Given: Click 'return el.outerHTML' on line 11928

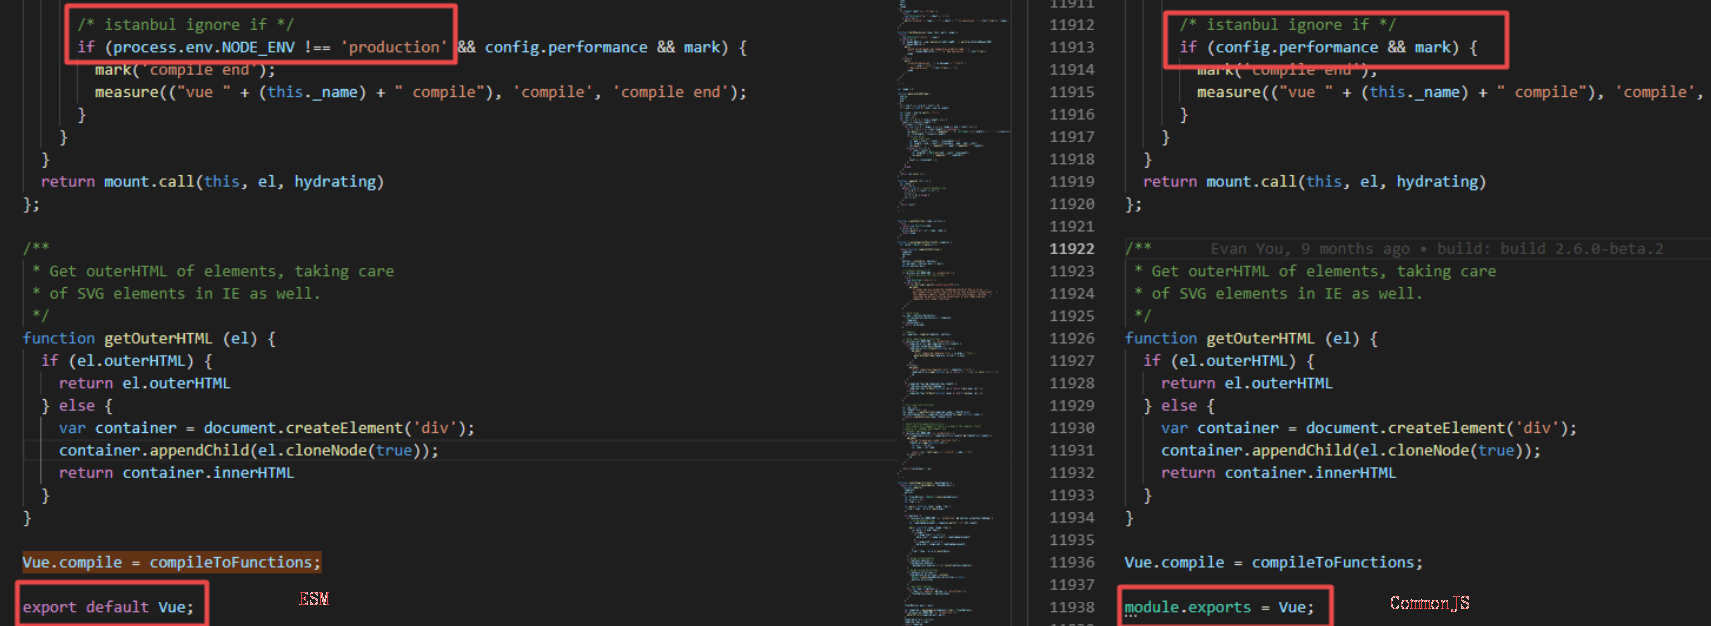Looking at the screenshot, I should click(1246, 384).
